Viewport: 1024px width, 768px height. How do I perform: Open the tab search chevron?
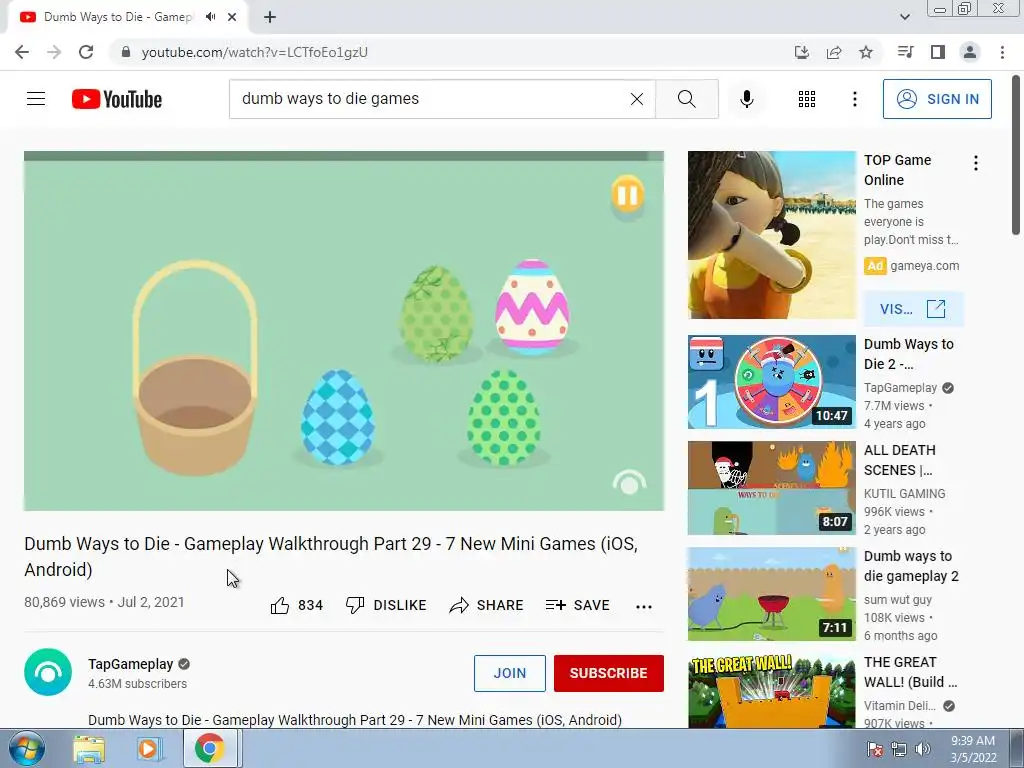pyautogui.click(x=904, y=17)
